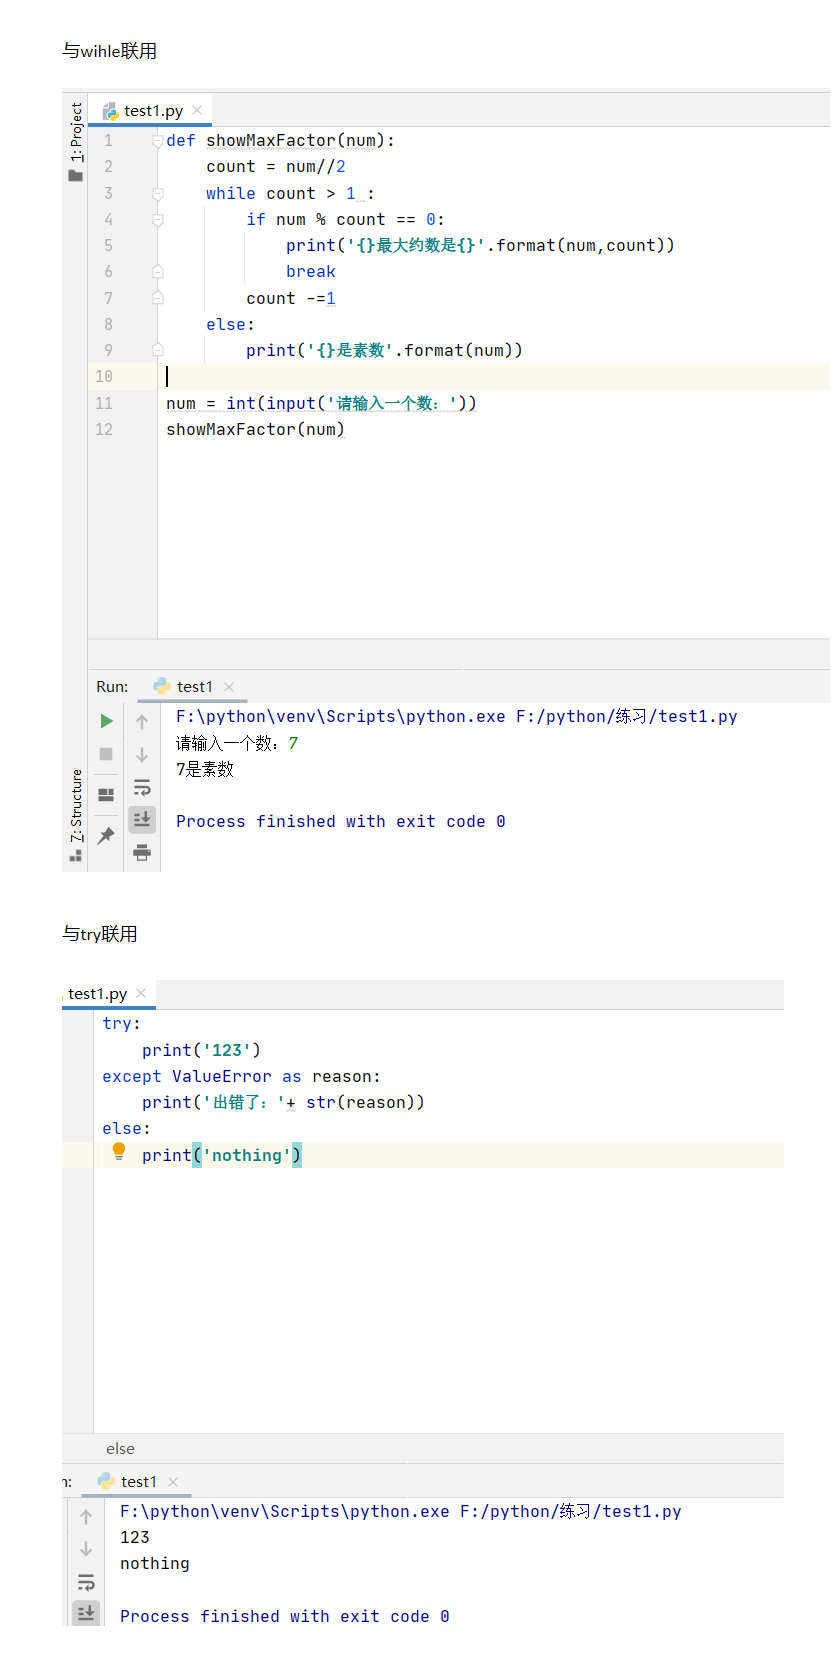This screenshot has height=1668, width=833.
Task: Click the code line 'count = num//2'
Action: [x=276, y=167]
